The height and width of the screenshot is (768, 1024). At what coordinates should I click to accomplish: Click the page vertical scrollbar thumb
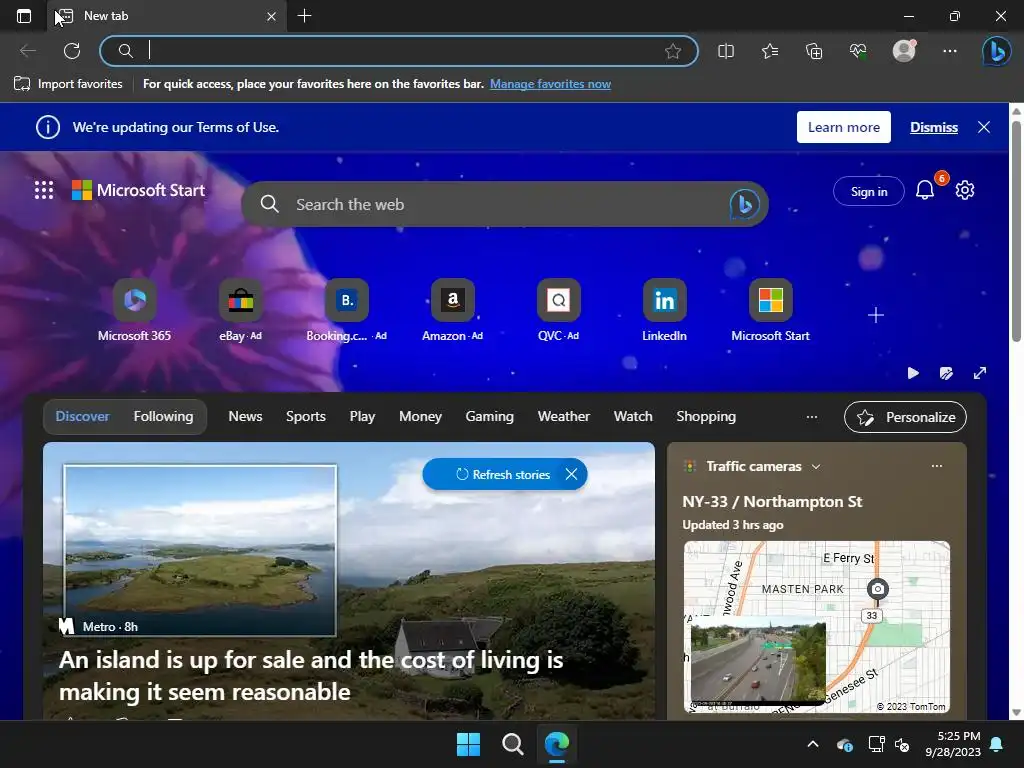click(1016, 230)
